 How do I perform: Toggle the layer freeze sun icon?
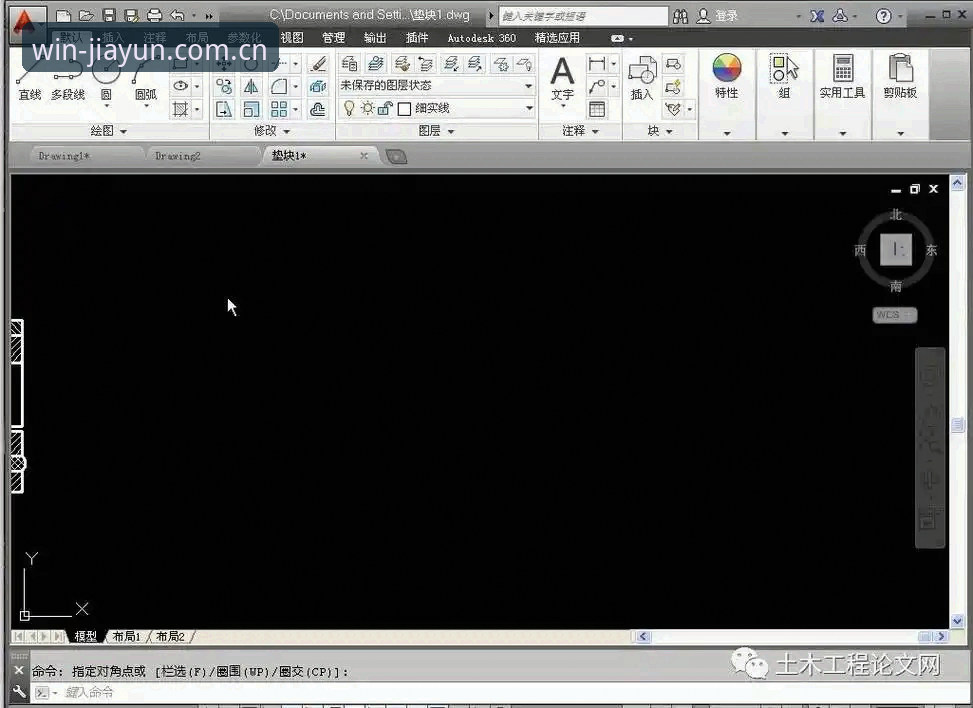tap(367, 109)
